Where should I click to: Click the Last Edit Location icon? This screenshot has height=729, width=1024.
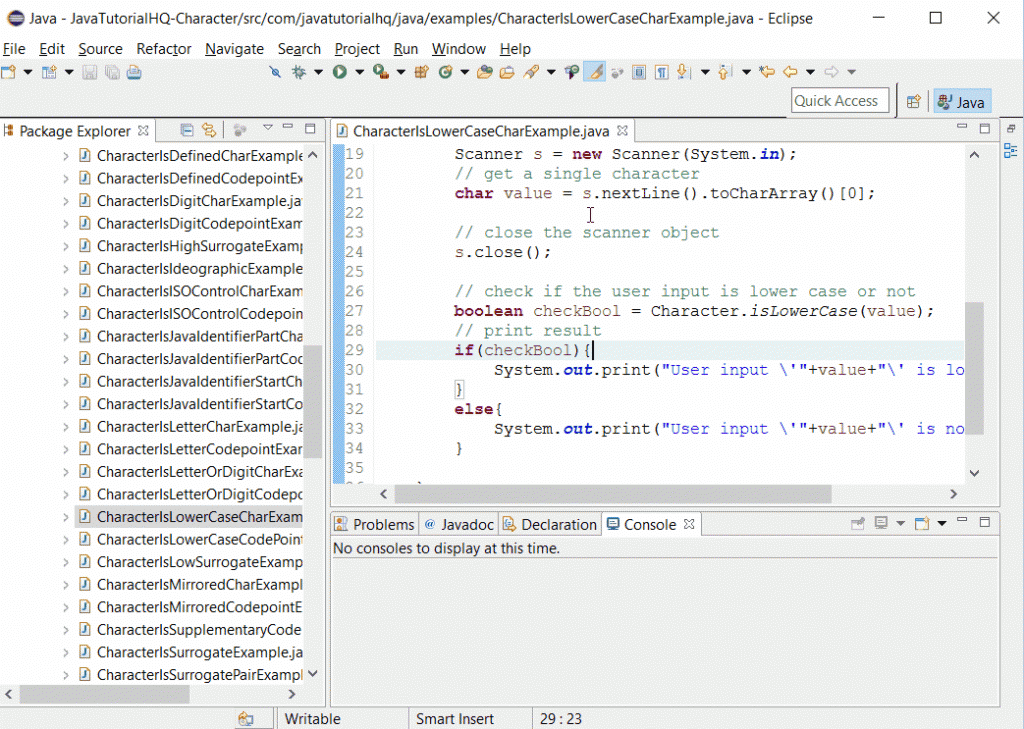pos(767,72)
